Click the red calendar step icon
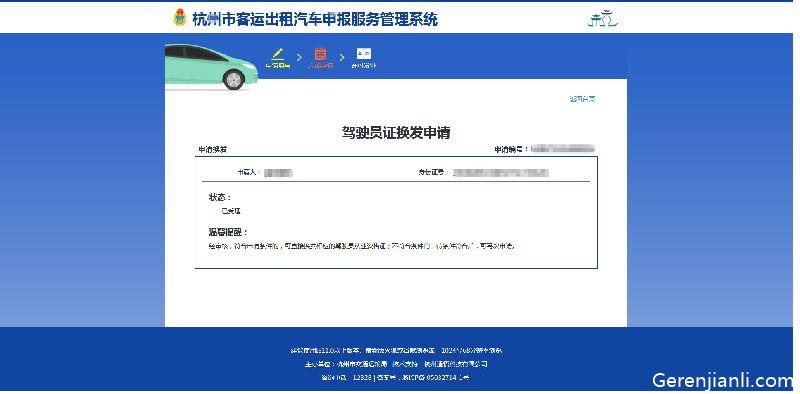The image size is (800, 394). [320, 54]
